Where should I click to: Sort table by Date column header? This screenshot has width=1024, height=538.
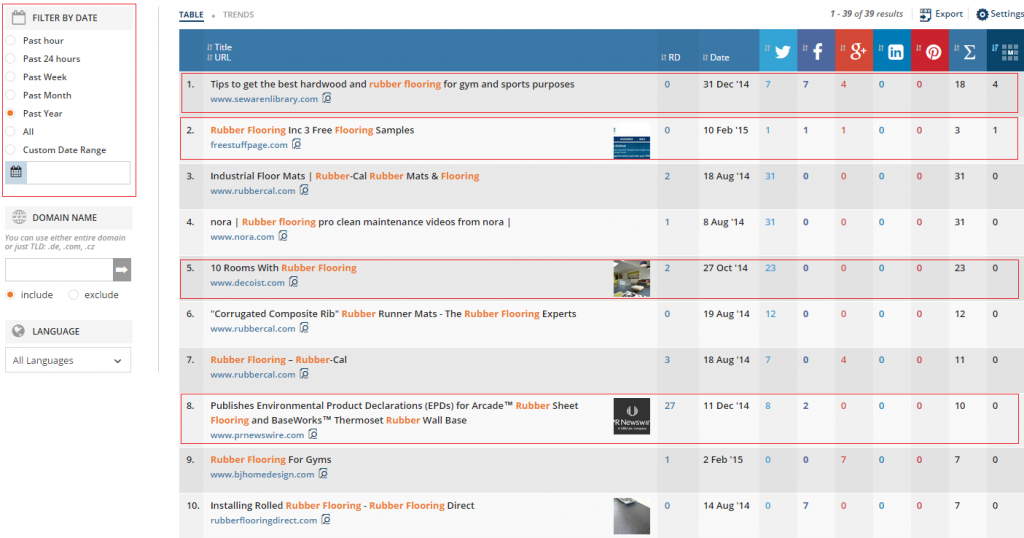[x=718, y=58]
